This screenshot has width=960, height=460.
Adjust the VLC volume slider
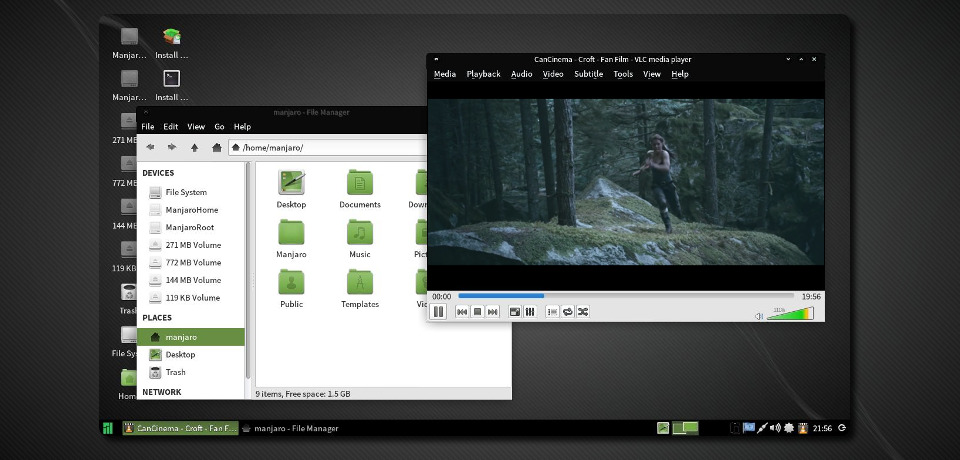[790, 314]
